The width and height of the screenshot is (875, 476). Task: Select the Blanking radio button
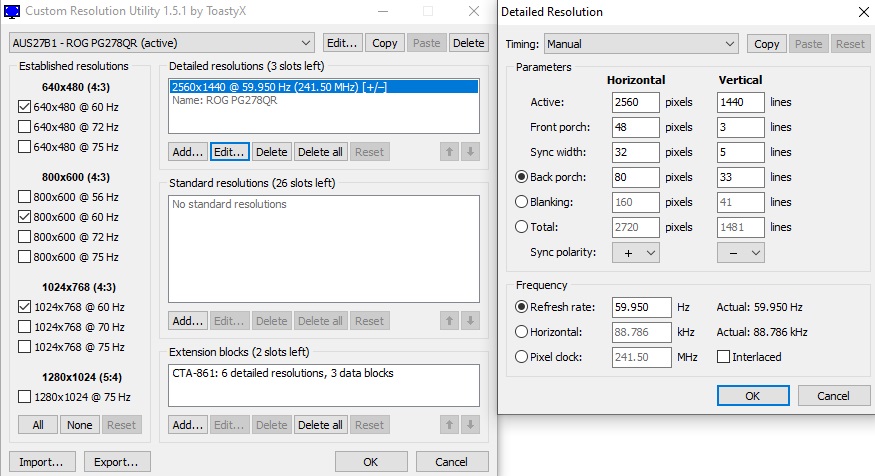[520, 202]
